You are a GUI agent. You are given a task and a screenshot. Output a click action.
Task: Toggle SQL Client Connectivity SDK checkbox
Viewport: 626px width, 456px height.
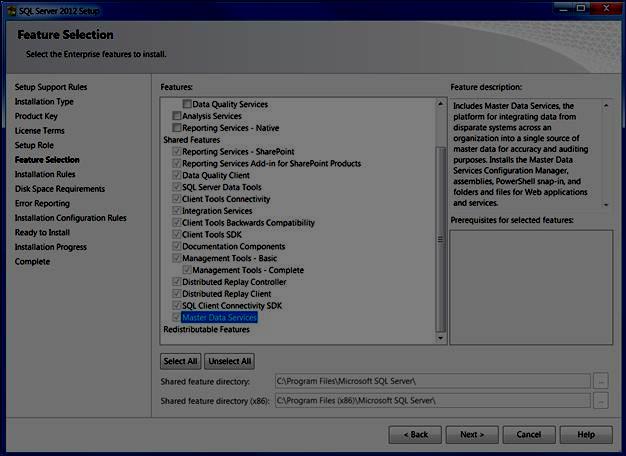(176, 305)
